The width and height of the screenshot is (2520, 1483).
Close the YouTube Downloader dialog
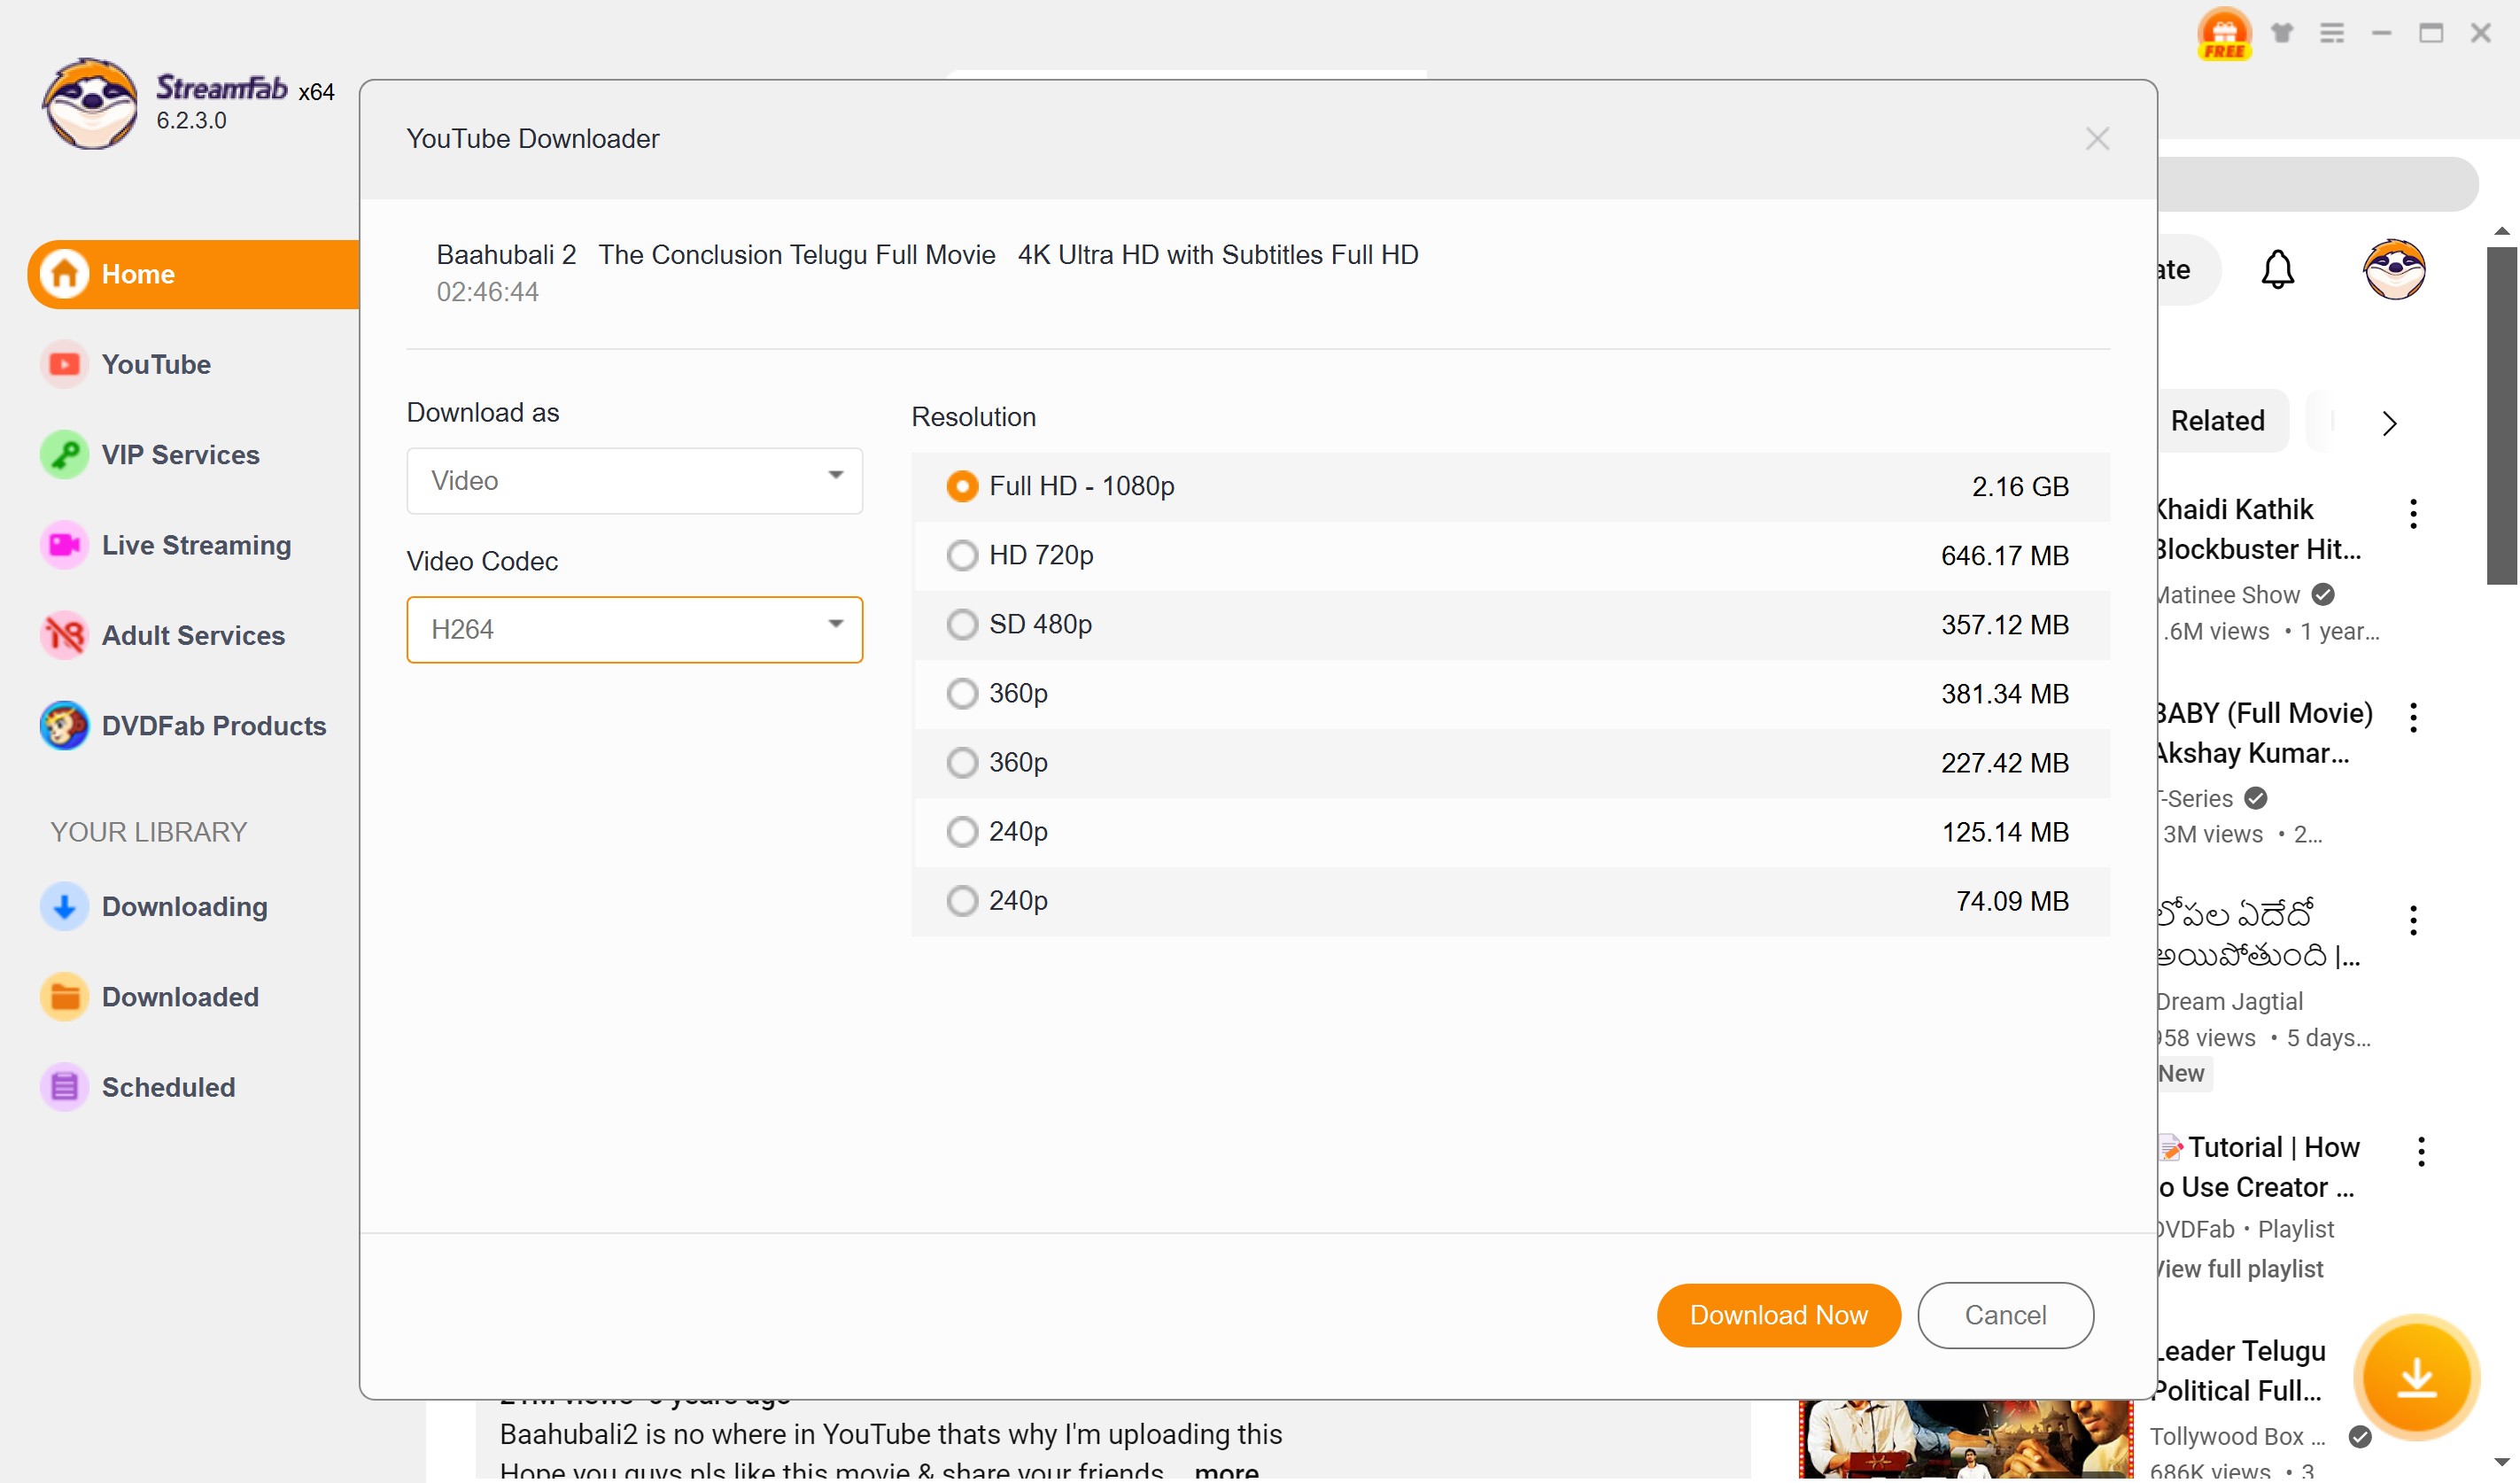click(2097, 139)
